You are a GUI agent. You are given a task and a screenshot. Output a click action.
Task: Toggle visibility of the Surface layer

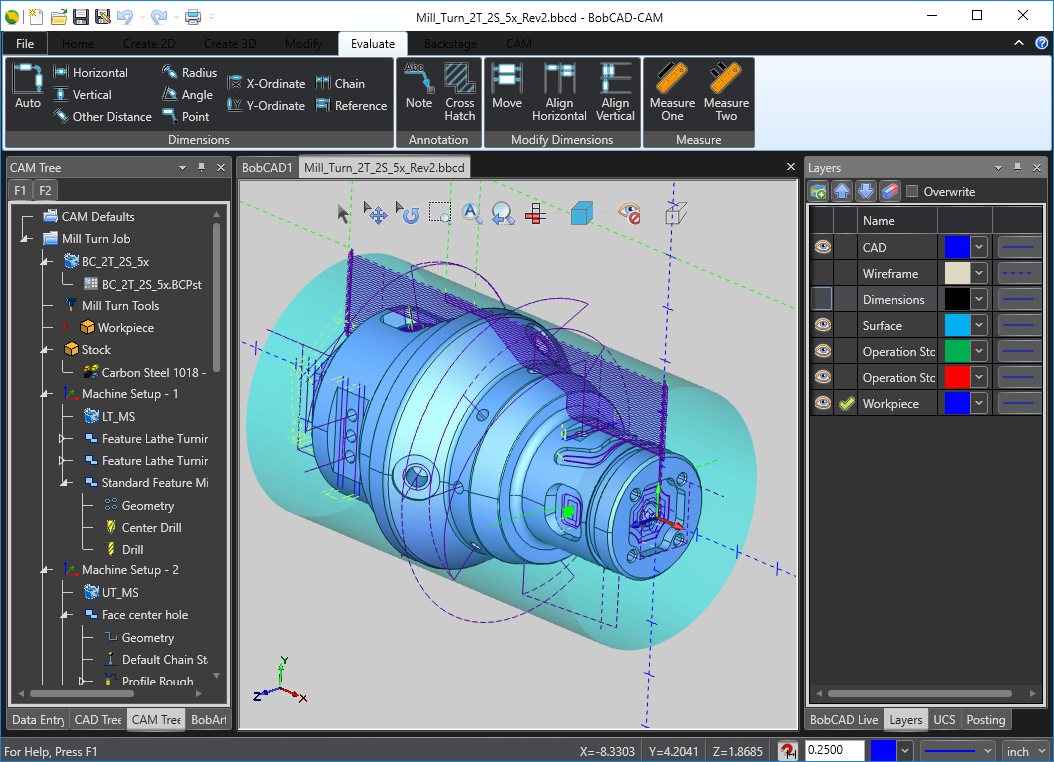(822, 325)
